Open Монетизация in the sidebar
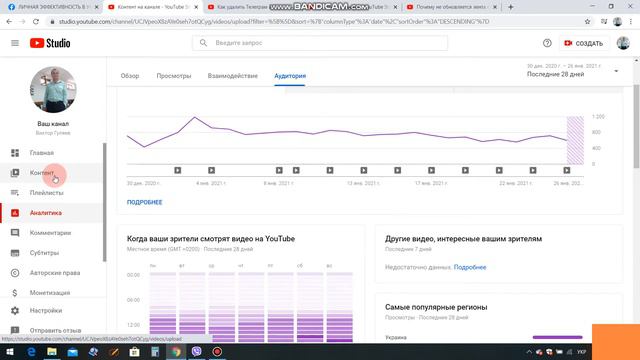The image size is (640, 360). pos(51,293)
